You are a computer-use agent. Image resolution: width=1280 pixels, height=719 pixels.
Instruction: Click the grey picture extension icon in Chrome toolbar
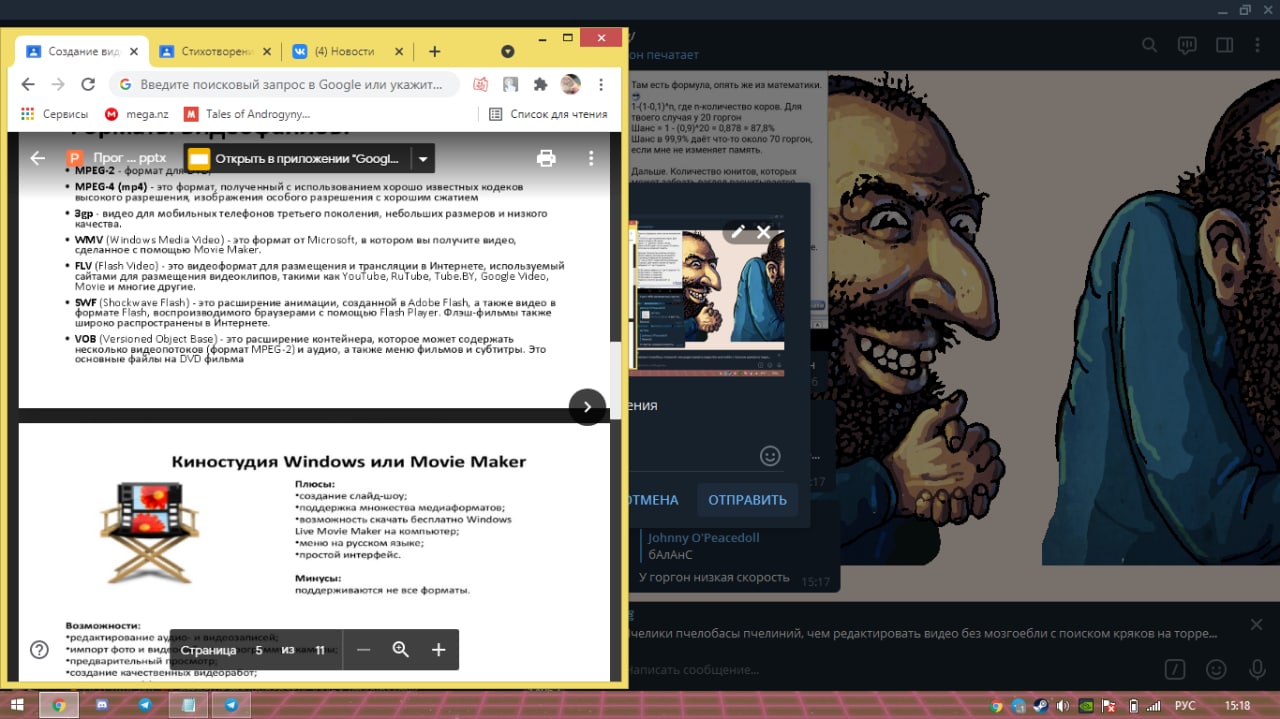(510, 85)
